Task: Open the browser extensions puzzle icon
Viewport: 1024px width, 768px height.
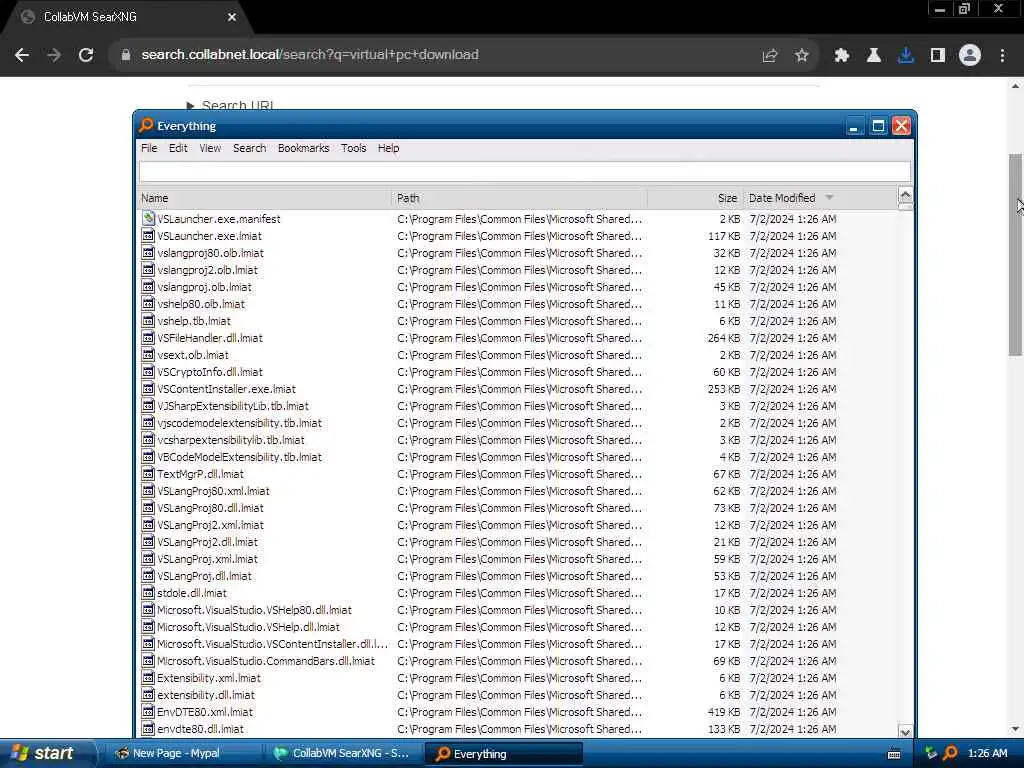Action: click(x=842, y=56)
